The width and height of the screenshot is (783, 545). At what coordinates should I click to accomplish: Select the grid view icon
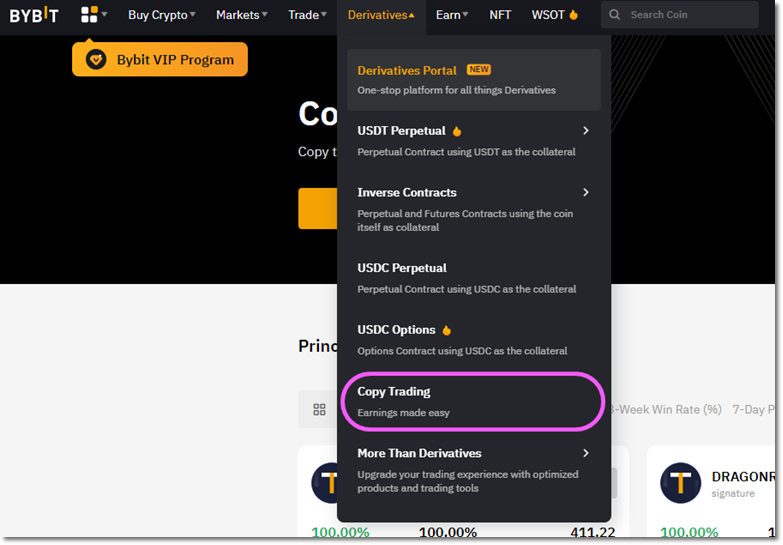point(320,410)
